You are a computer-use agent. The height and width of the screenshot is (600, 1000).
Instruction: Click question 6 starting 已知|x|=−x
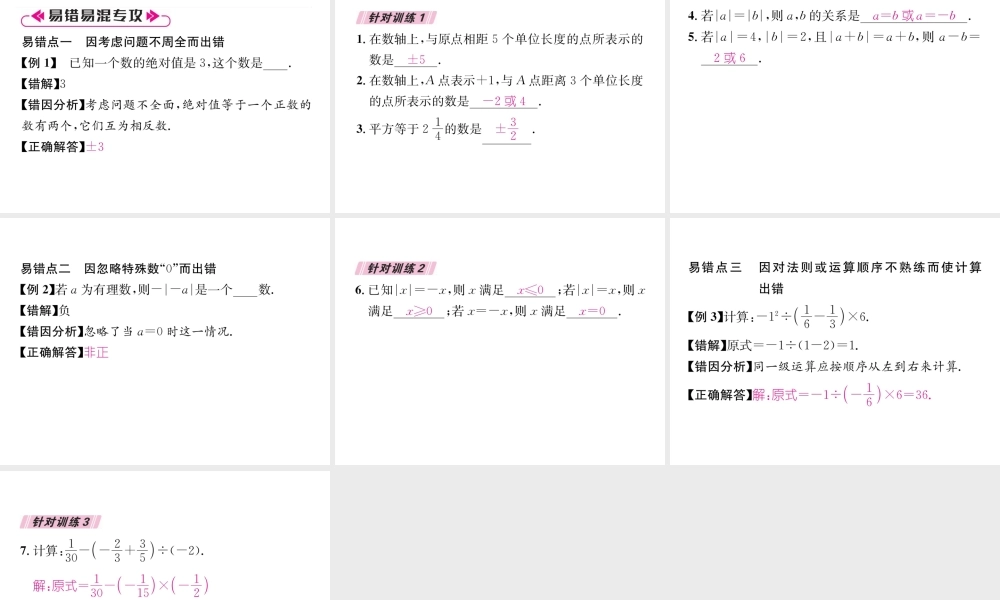click(x=501, y=301)
